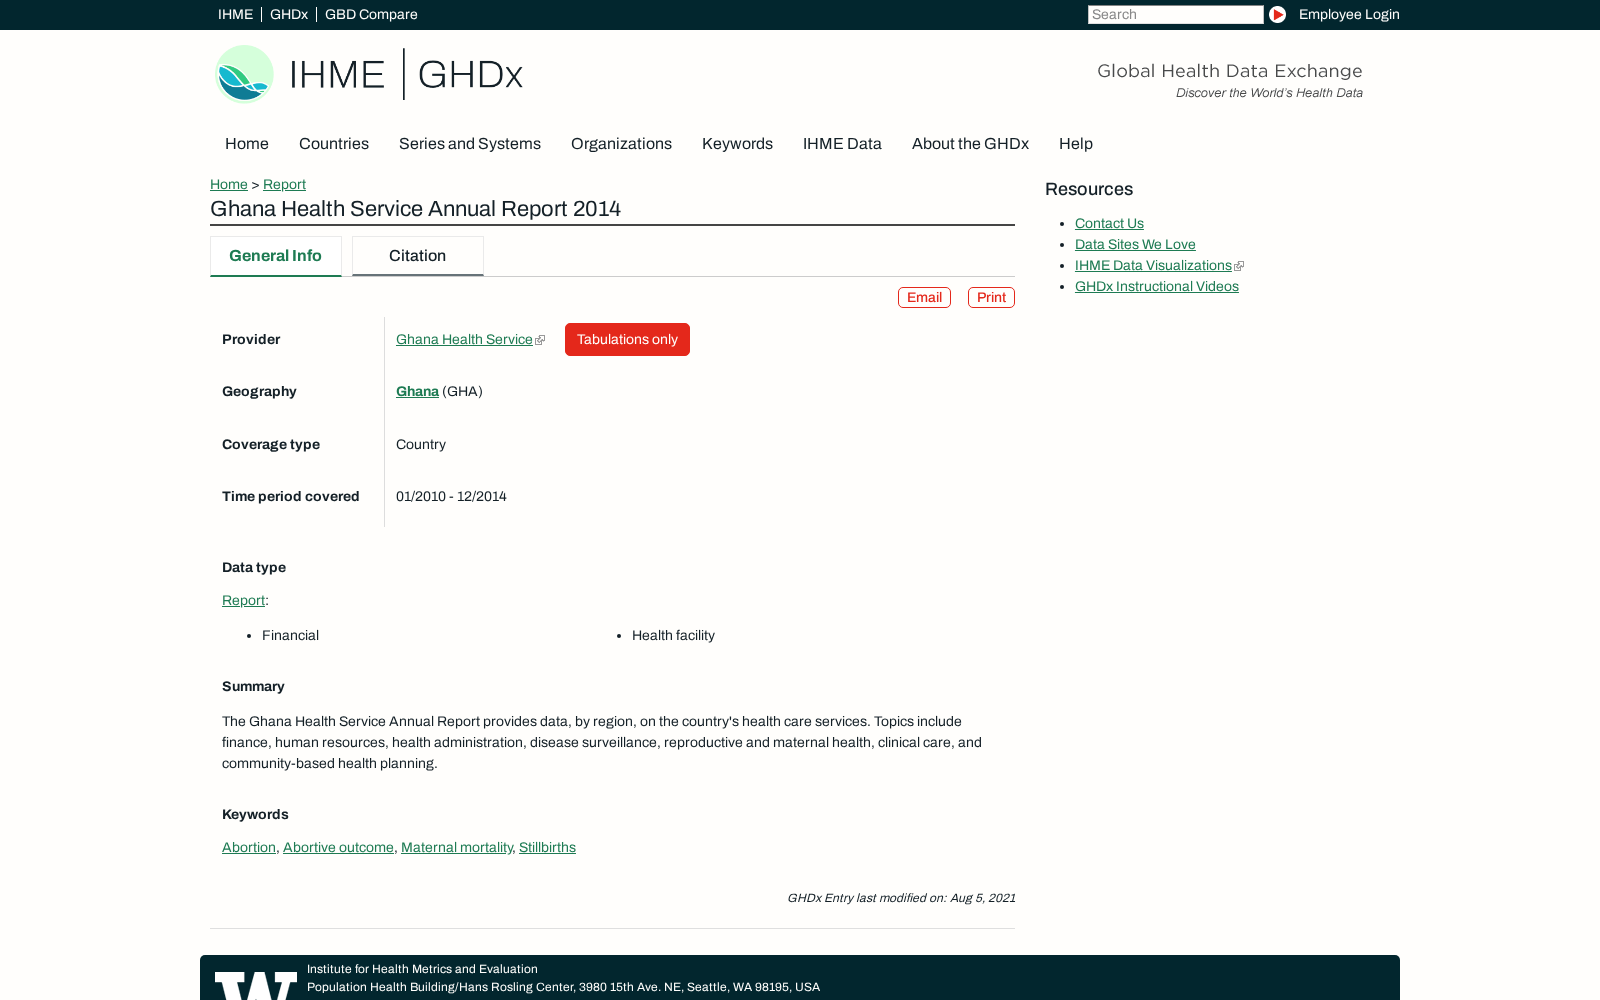Open the Ghana Health Service provider link
This screenshot has height=1000, width=1600.
(x=464, y=339)
